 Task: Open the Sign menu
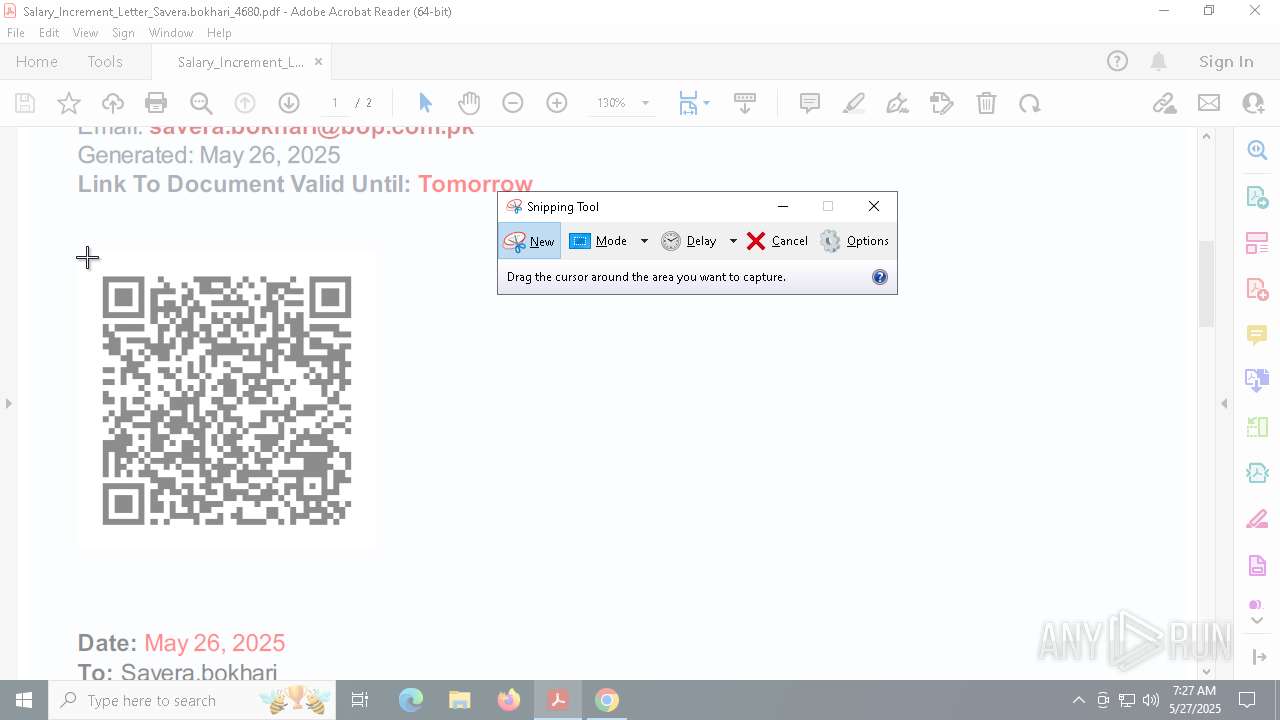[x=124, y=33]
